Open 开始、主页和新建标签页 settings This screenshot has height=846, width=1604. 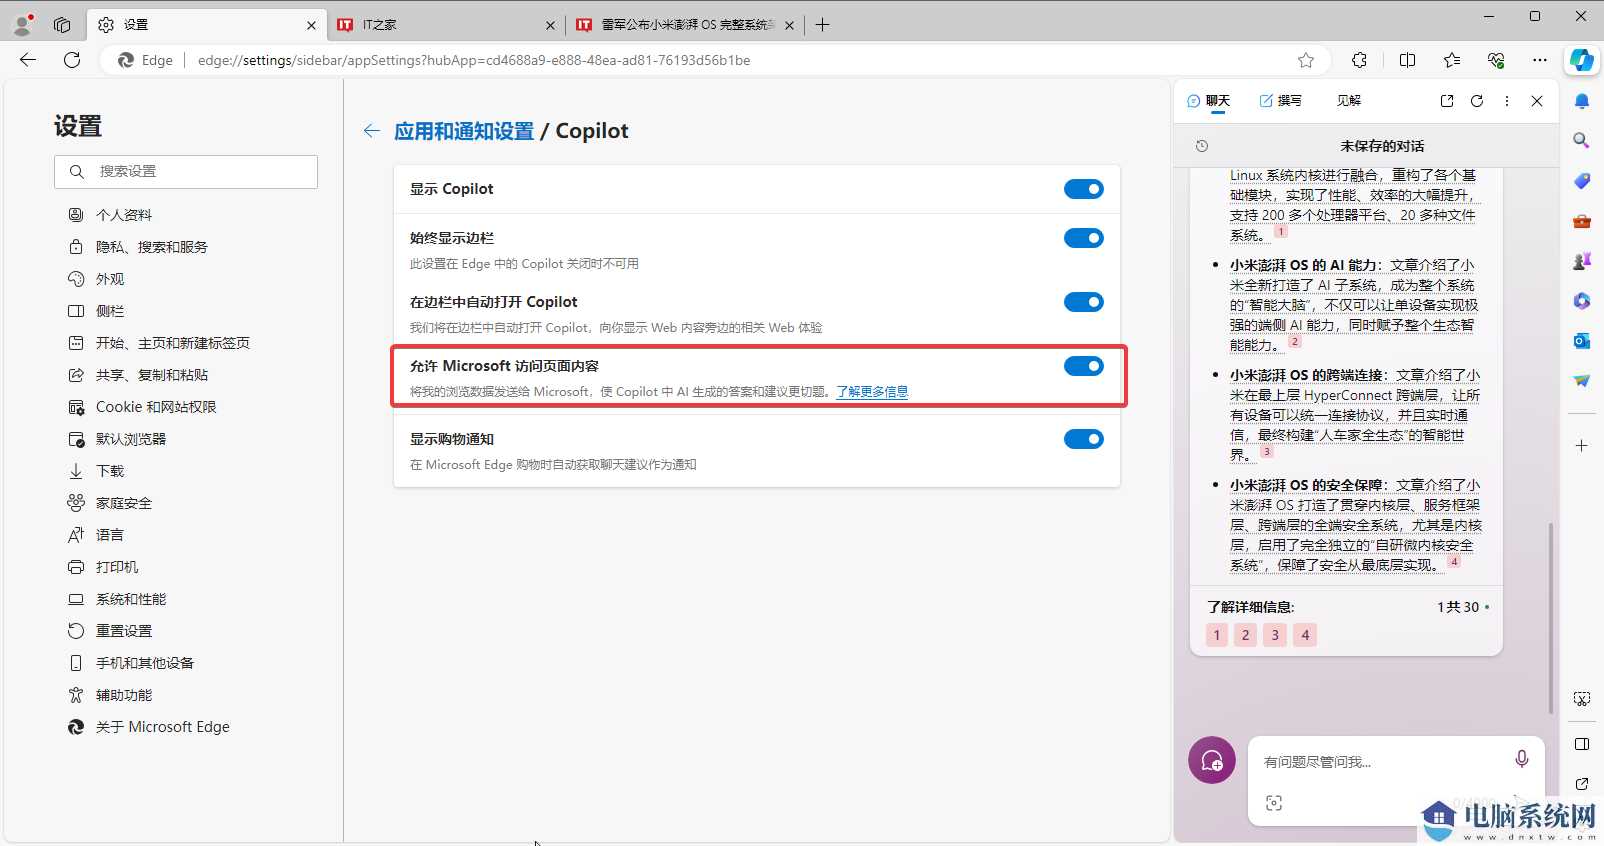point(173,343)
